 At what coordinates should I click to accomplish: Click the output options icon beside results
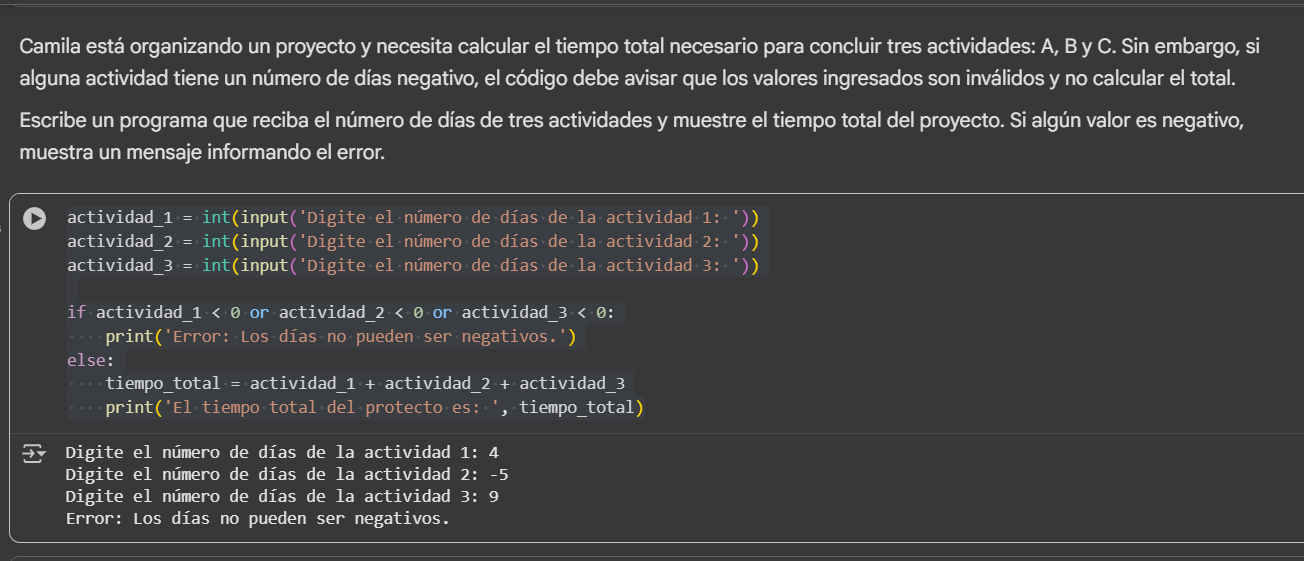pos(34,454)
